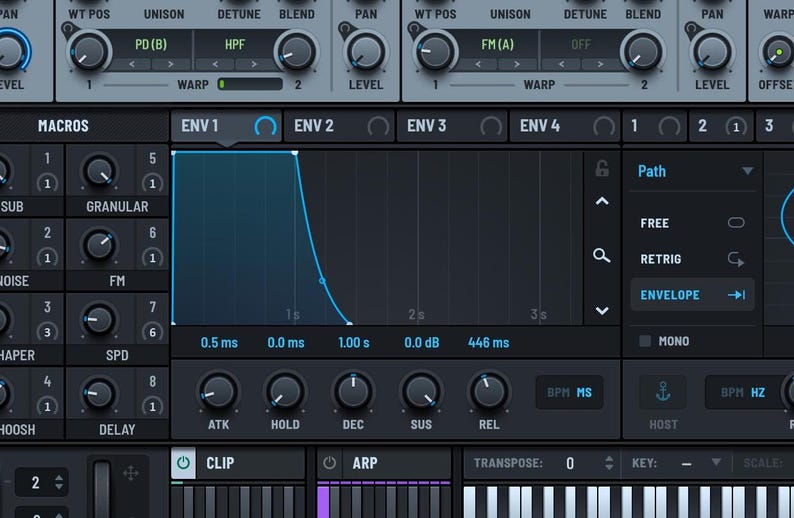
Task: Click the 0.0 dB sustain value
Action: pos(421,343)
